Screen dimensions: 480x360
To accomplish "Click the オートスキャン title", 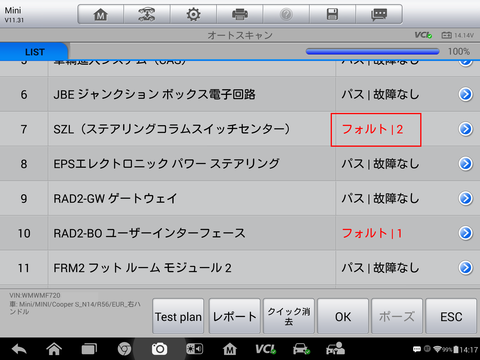I will pos(240,35).
